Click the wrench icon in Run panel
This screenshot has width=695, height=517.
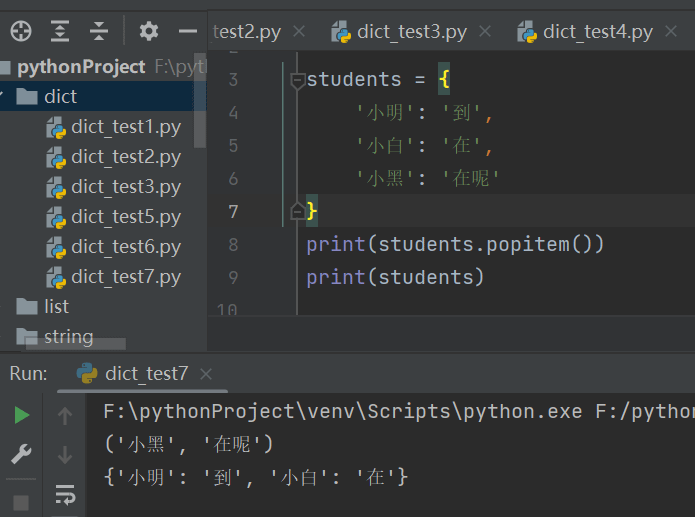(21, 455)
